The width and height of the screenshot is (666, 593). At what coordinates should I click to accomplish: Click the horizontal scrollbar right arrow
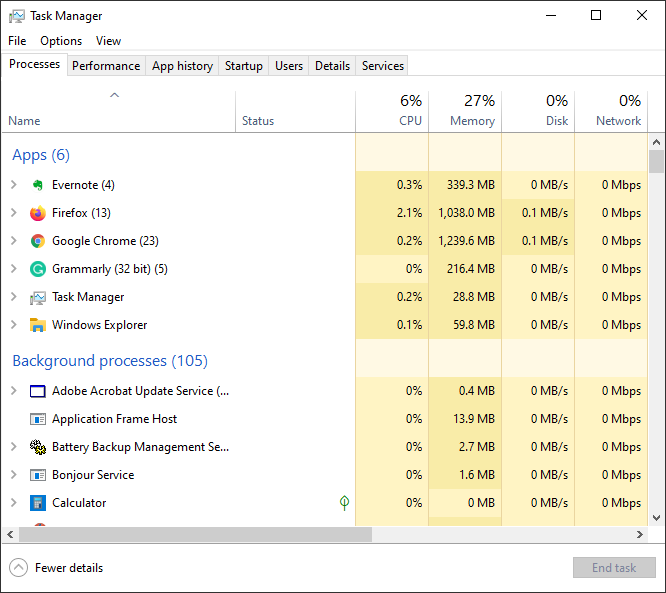pyautogui.click(x=640, y=534)
